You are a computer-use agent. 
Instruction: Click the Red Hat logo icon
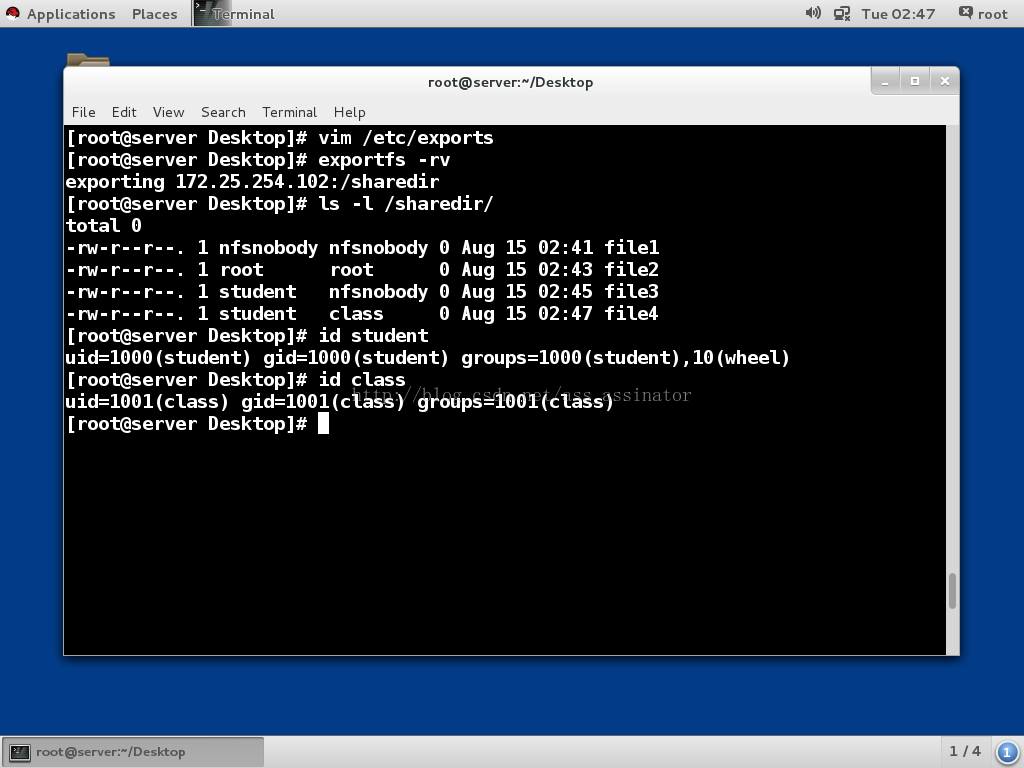[x=12, y=13]
